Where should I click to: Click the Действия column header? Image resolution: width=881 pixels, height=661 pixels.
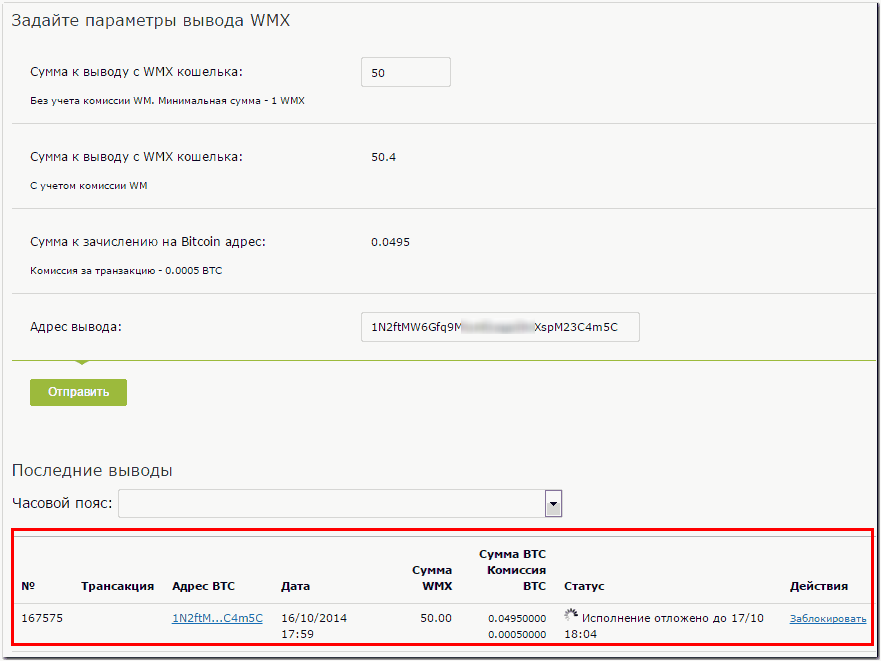point(819,586)
